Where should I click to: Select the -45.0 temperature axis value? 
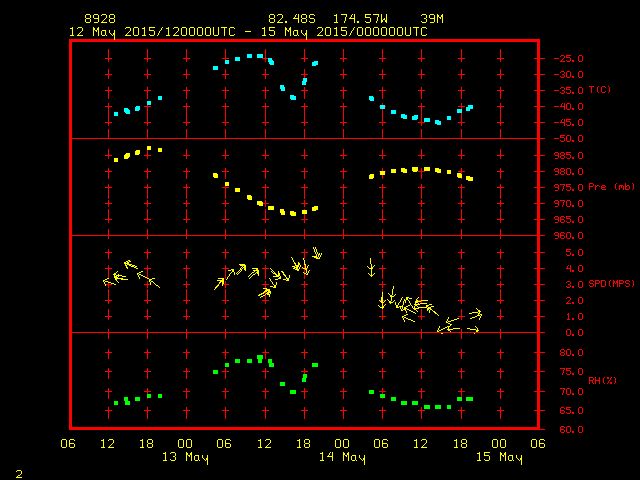(x=569, y=123)
